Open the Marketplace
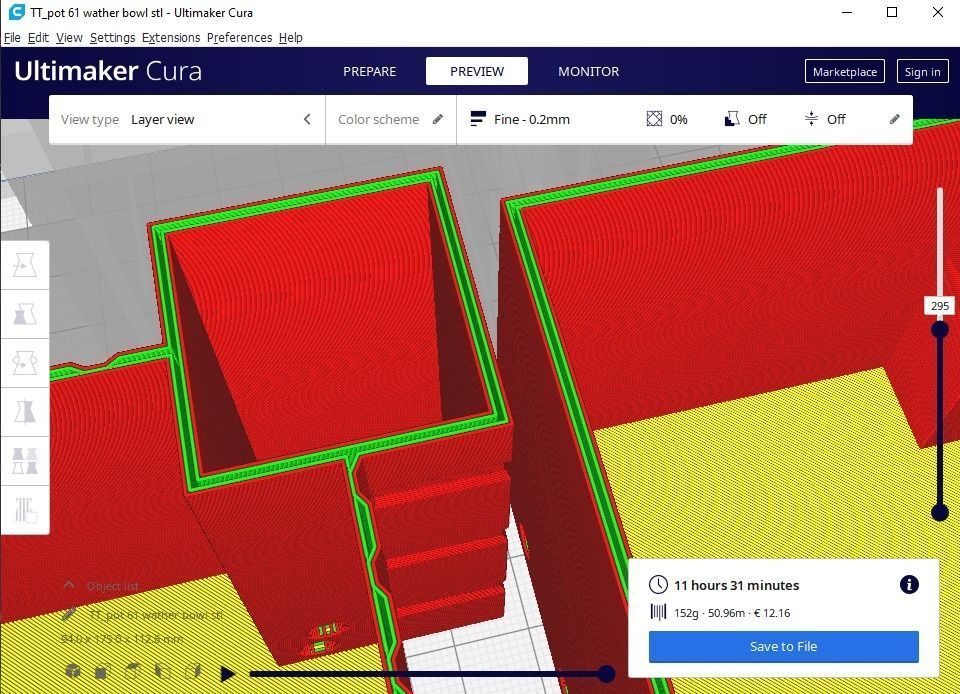The height and width of the screenshot is (694, 960). click(x=845, y=72)
